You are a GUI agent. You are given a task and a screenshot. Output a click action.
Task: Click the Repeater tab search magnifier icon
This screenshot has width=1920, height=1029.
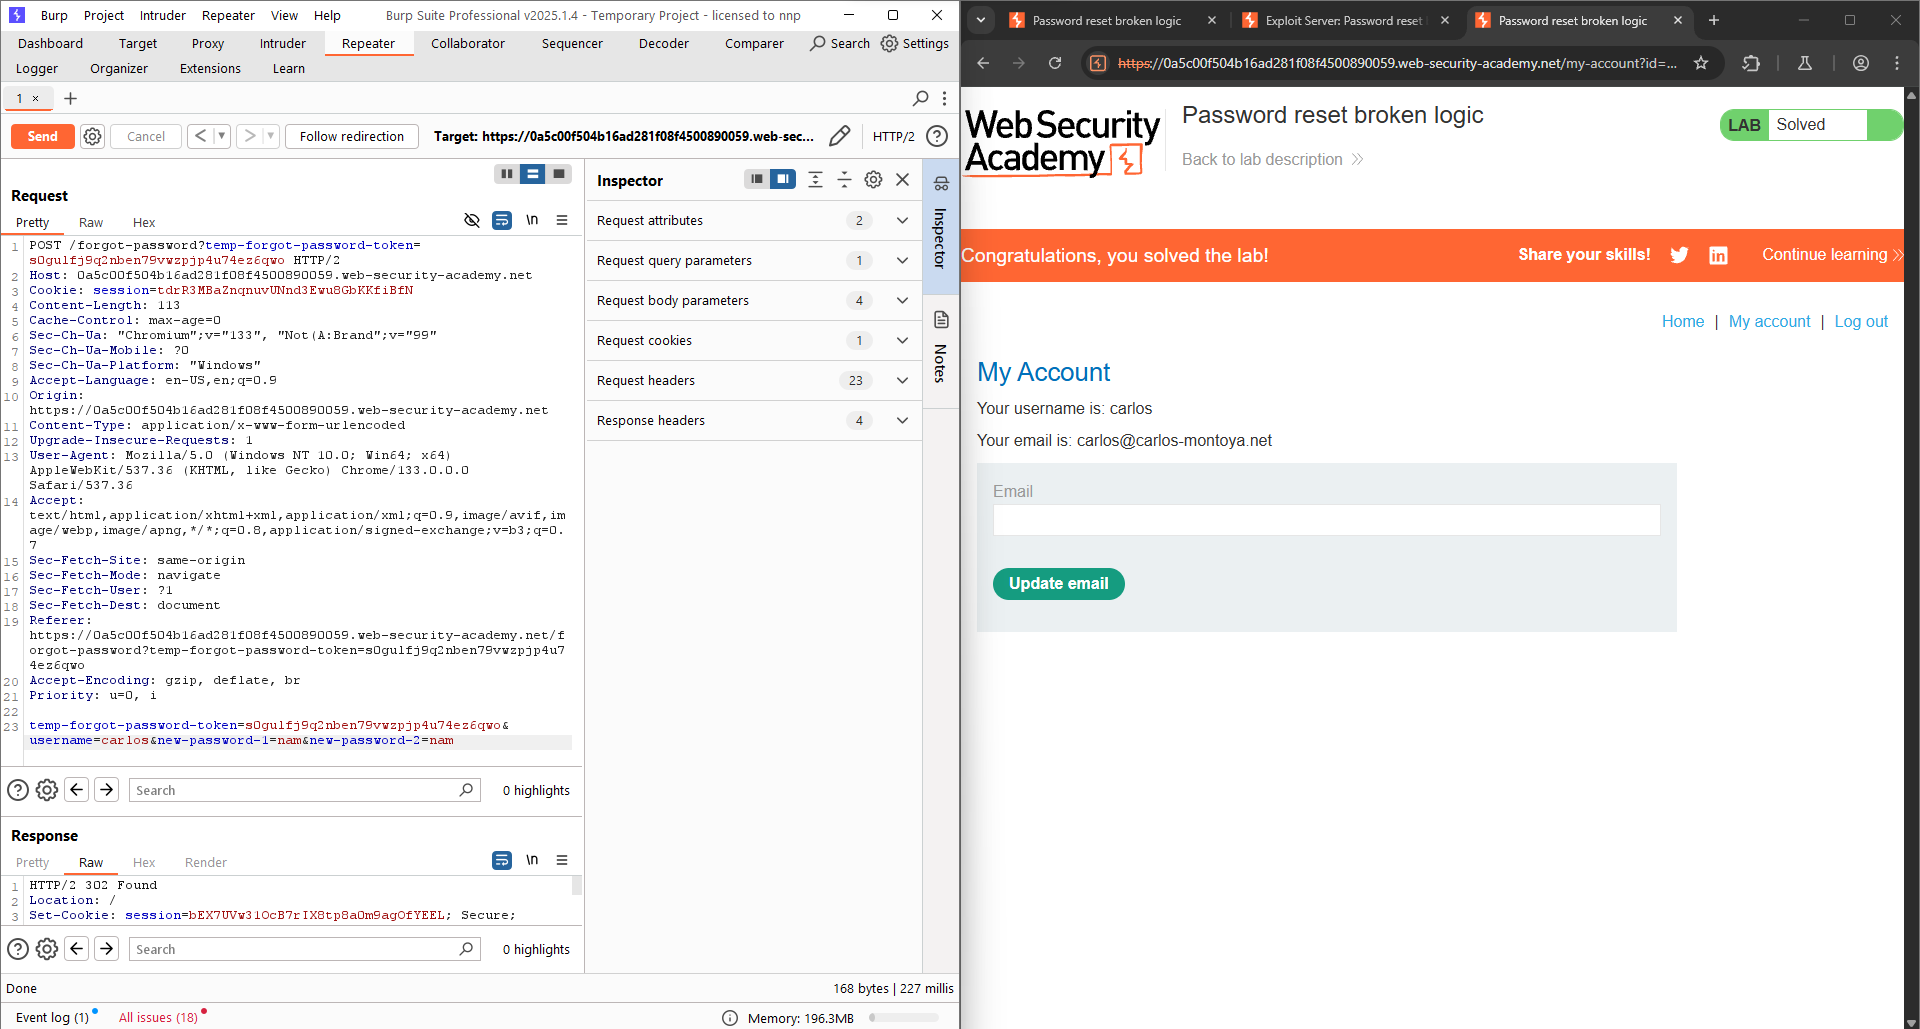point(921,98)
